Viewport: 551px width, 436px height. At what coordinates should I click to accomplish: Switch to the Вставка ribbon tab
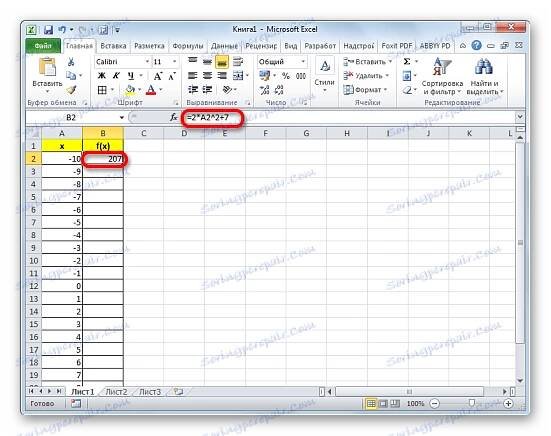click(113, 46)
